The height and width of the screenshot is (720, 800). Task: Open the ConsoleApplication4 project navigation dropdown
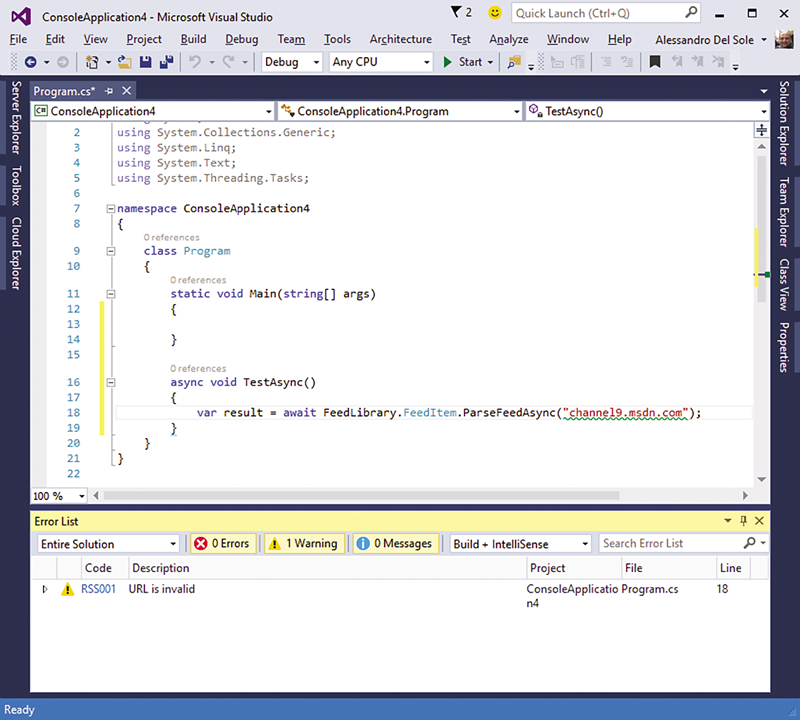(153, 111)
